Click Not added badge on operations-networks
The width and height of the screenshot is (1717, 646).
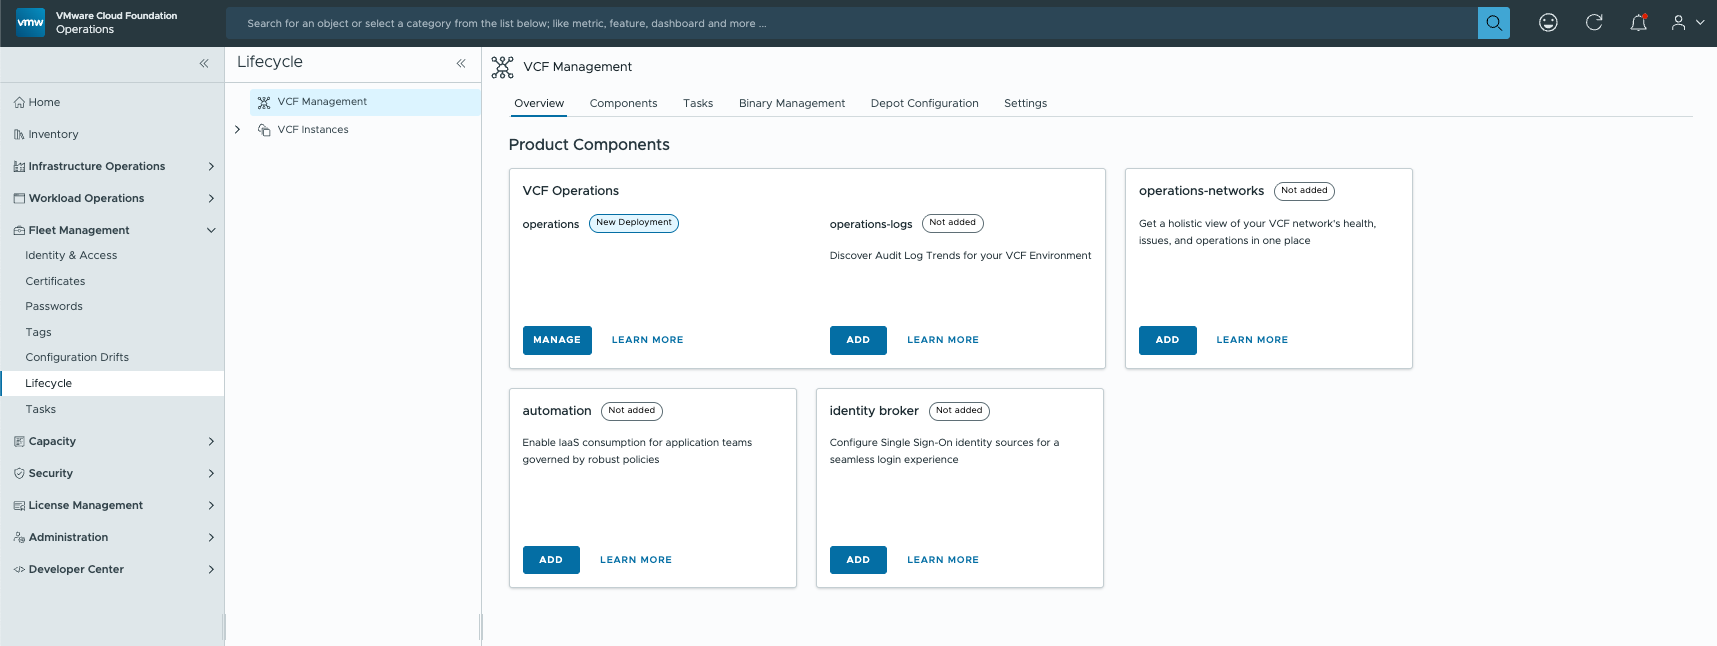1304,191
